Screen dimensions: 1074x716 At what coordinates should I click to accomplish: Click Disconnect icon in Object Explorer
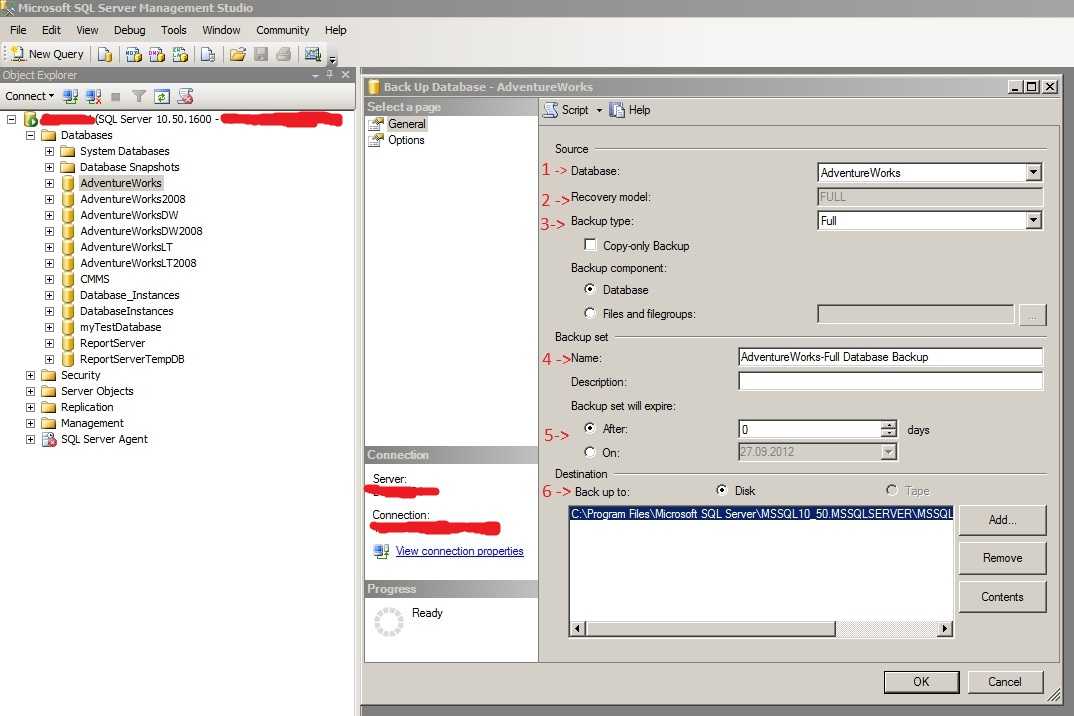tap(94, 97)
